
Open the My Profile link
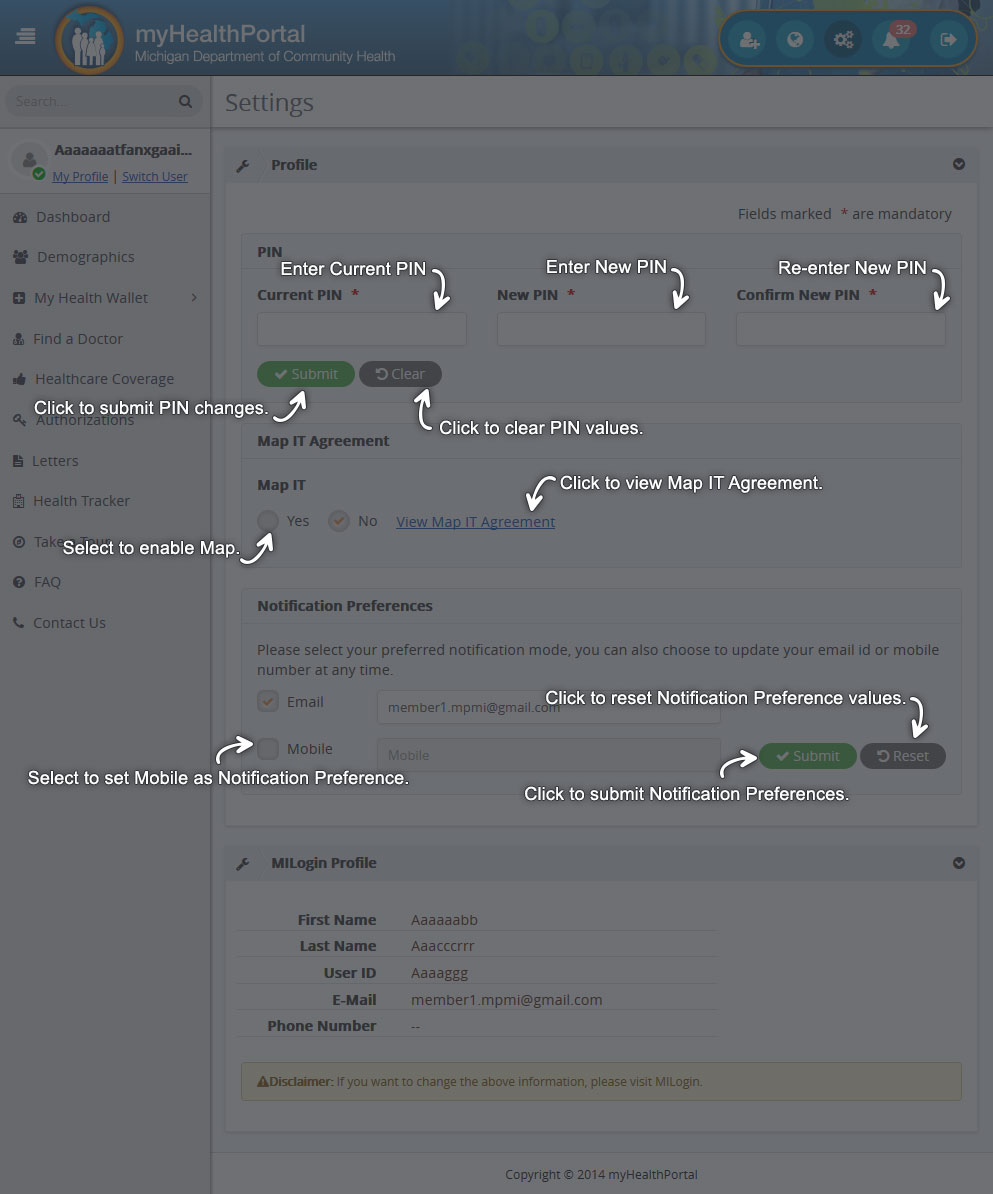[x=80, y=177]
